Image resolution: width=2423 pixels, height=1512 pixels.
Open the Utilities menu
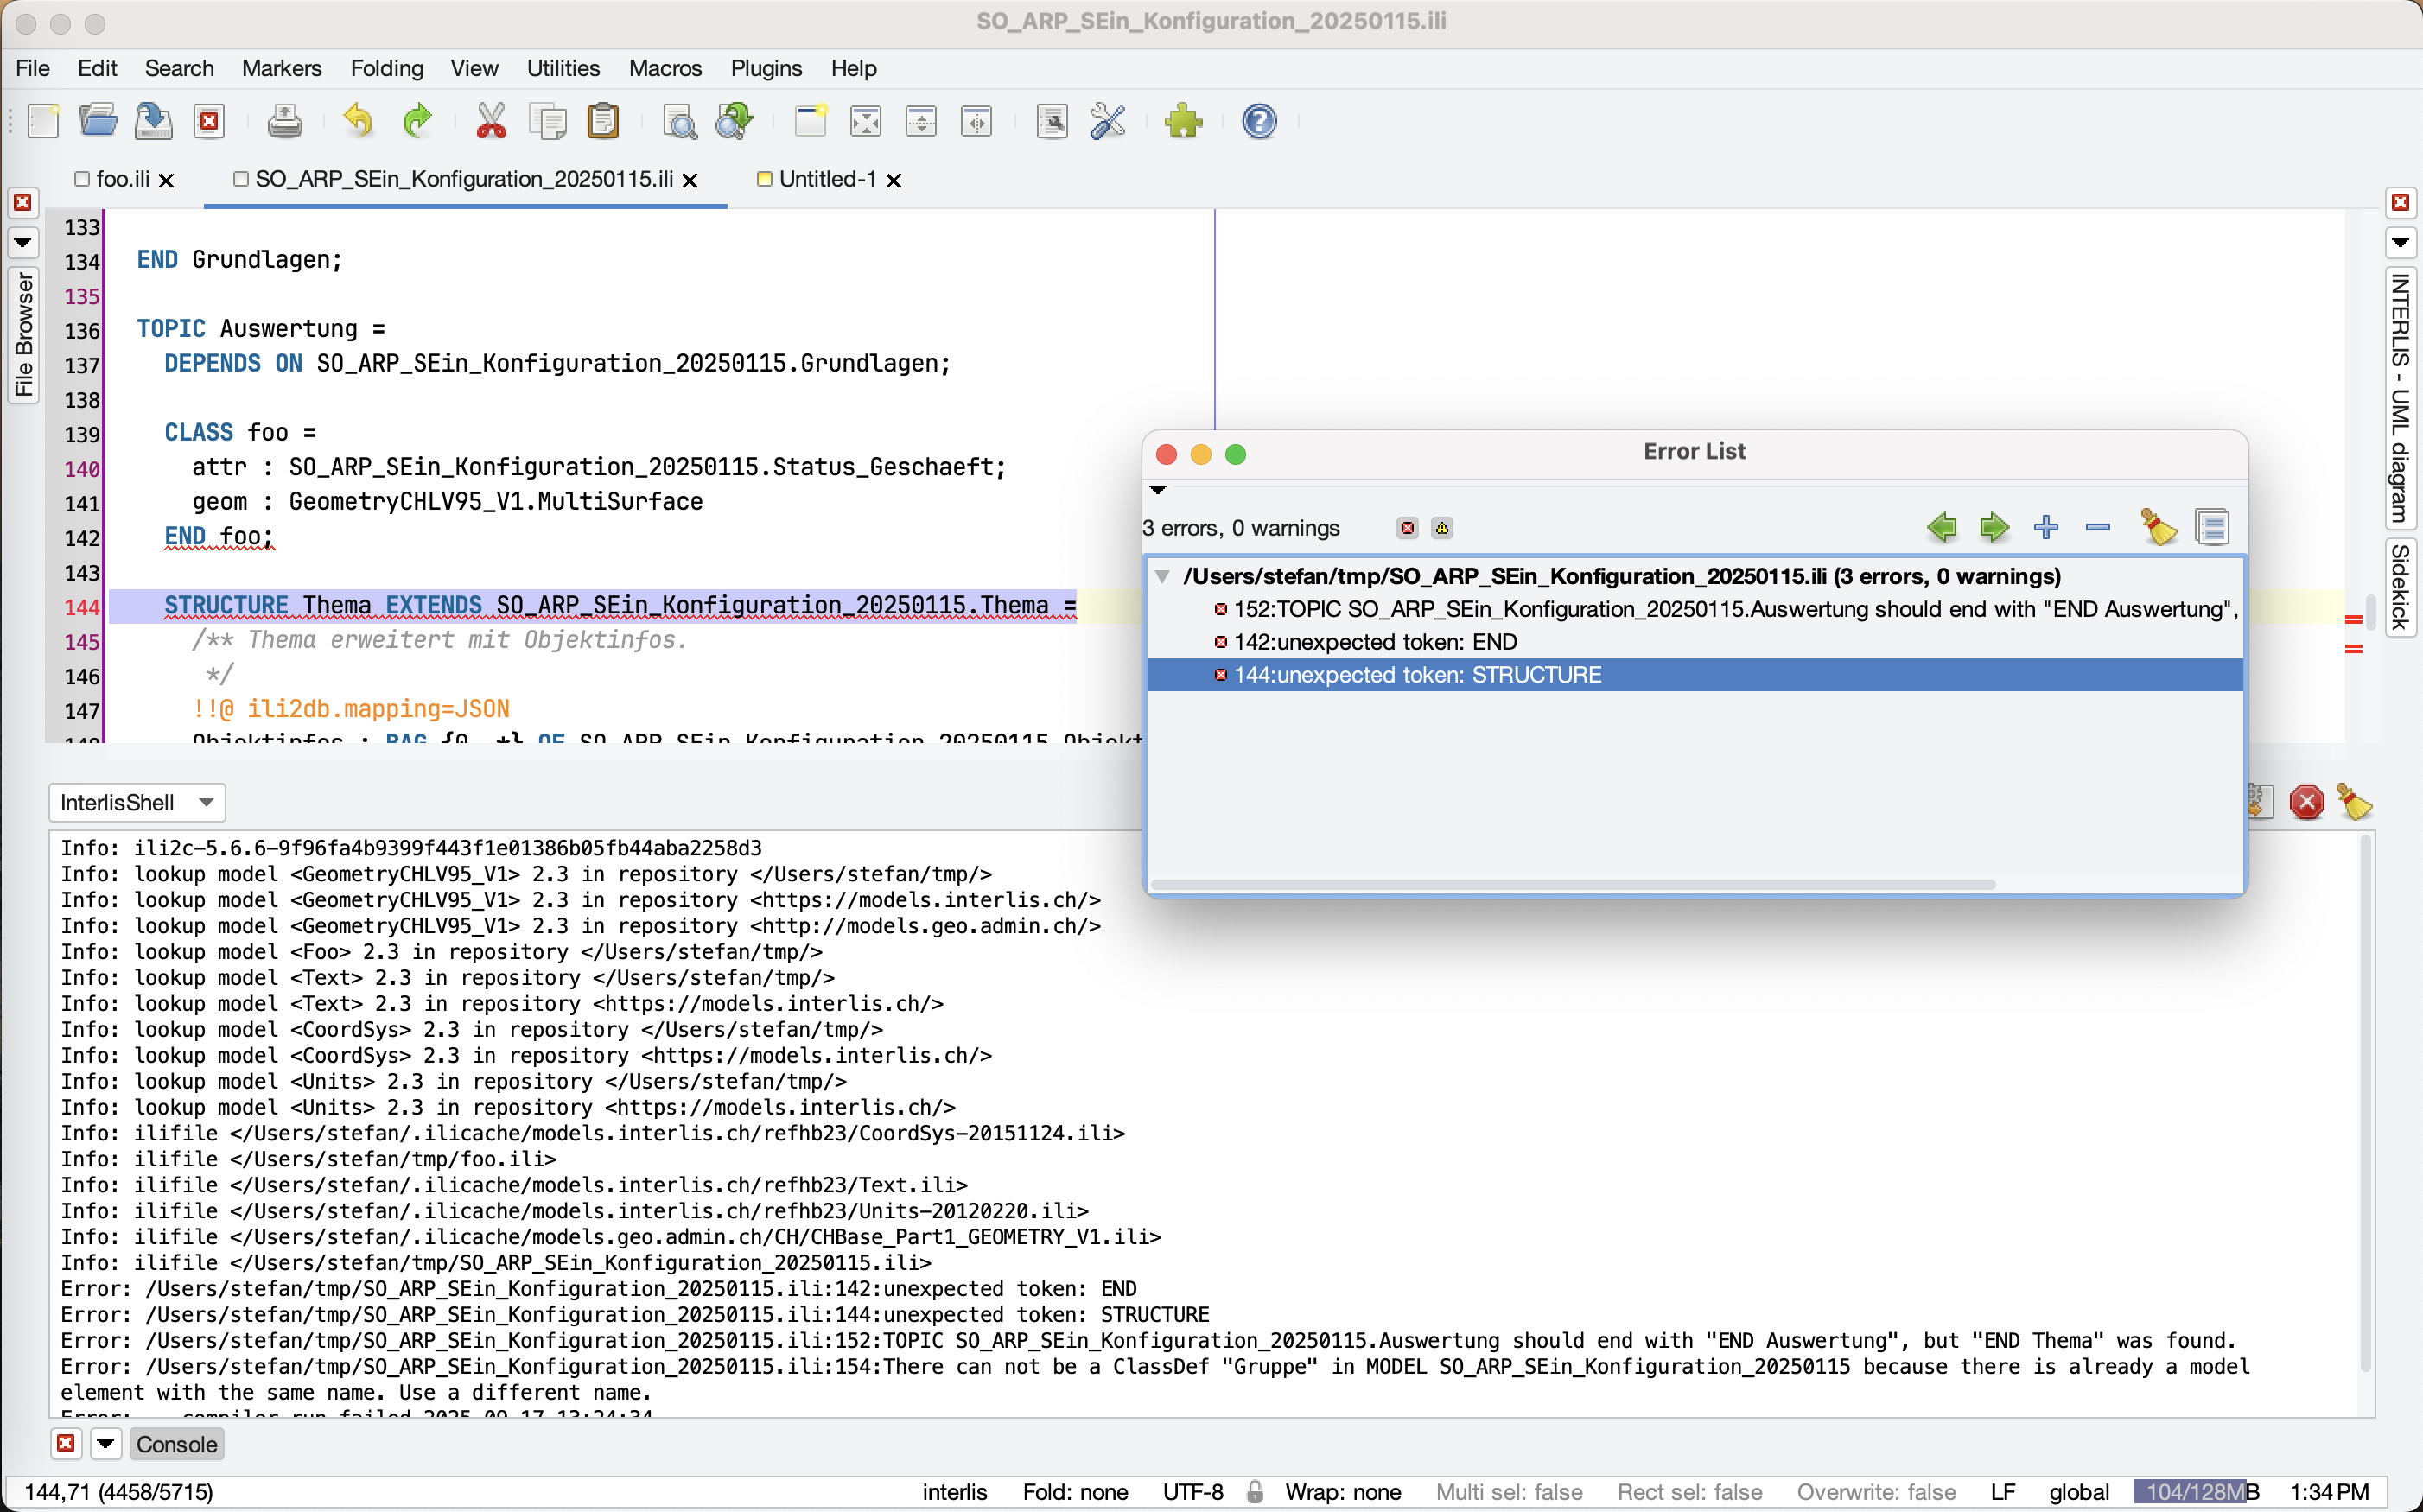[x=563, y=68]
